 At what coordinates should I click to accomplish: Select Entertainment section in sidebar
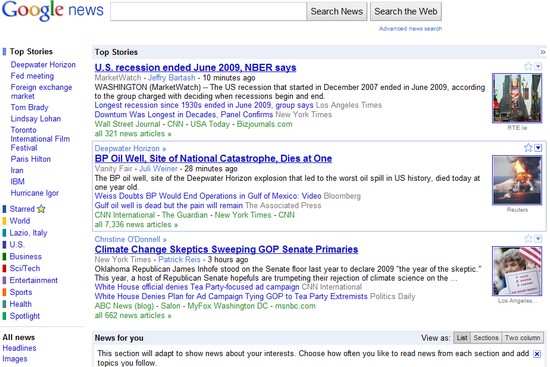point(34,280)
